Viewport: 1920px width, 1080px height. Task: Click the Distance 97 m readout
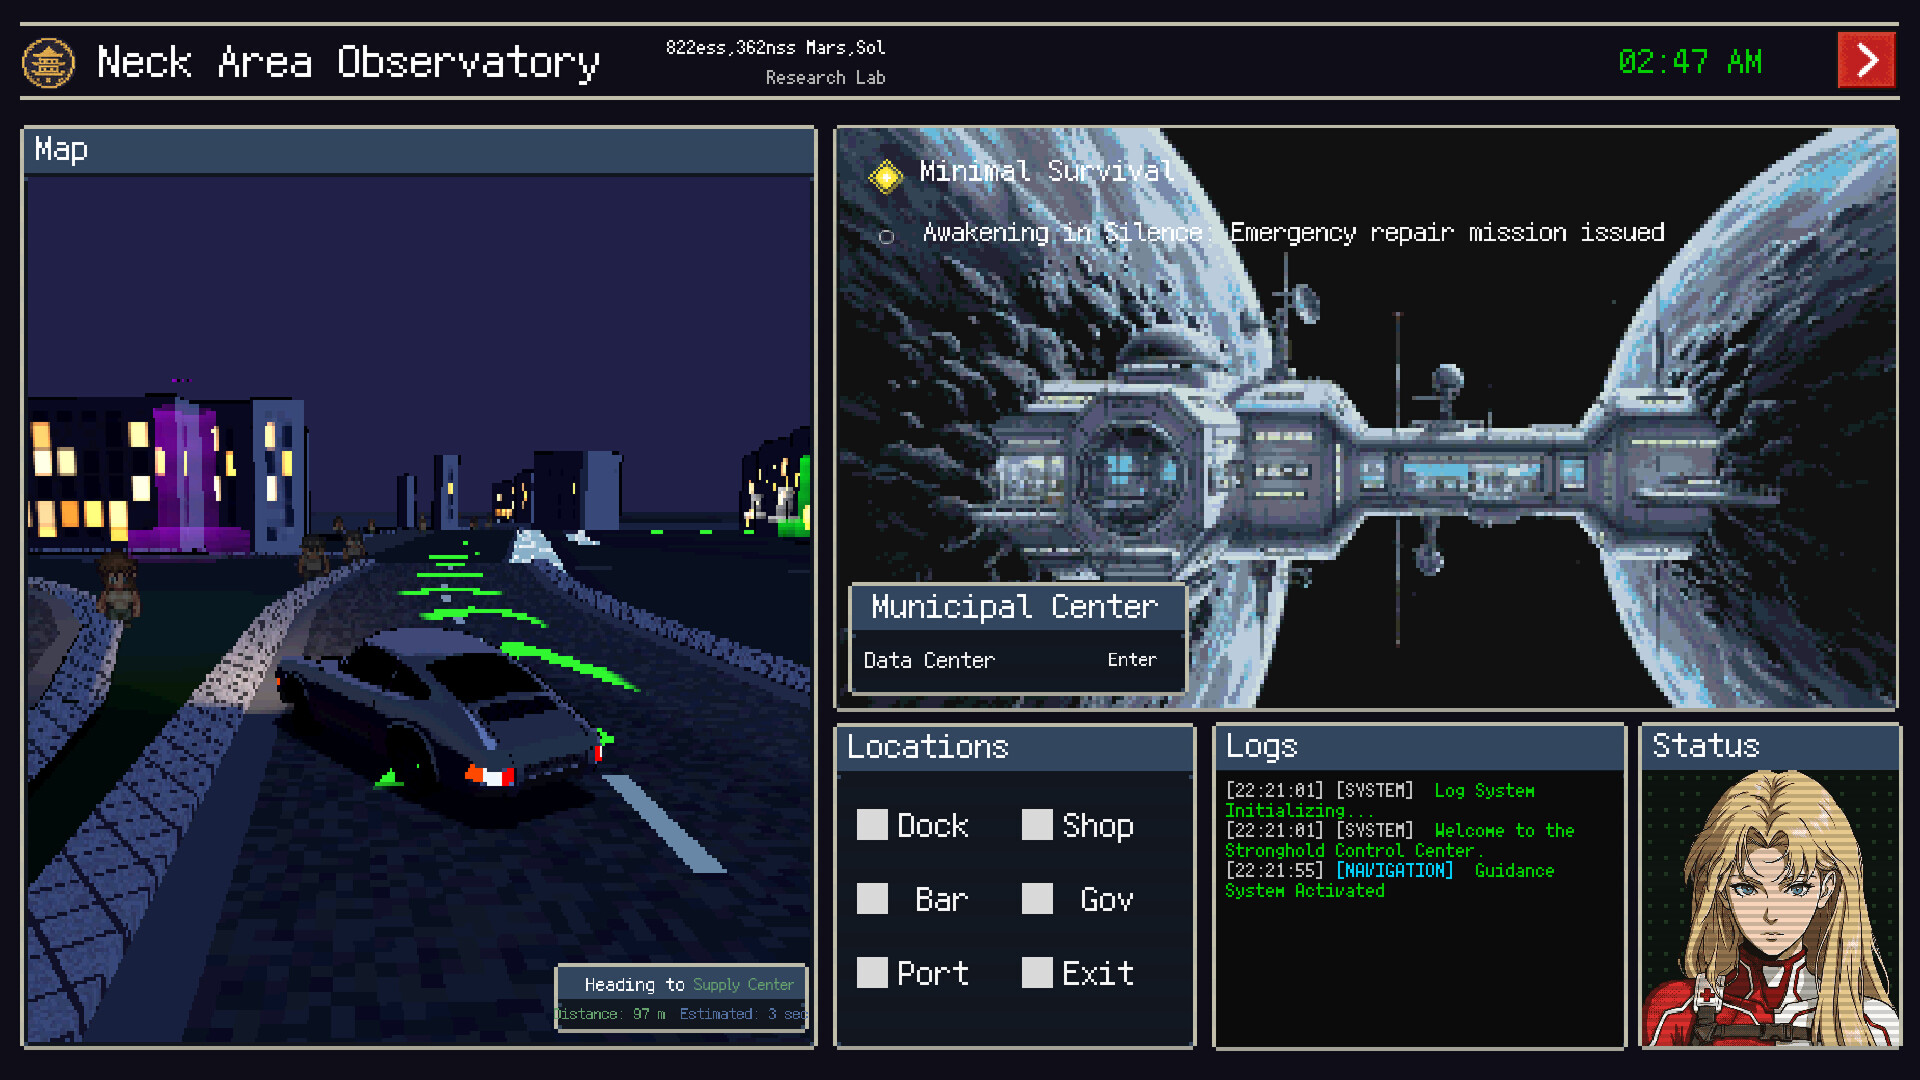click(612, 1014)
